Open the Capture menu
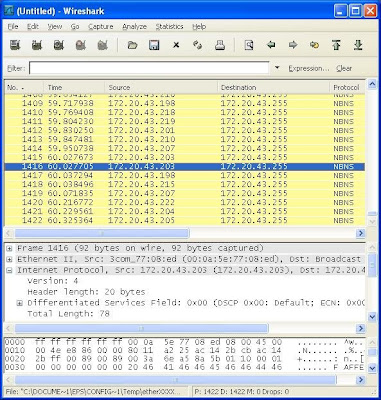381x400 pixels. 101,27
